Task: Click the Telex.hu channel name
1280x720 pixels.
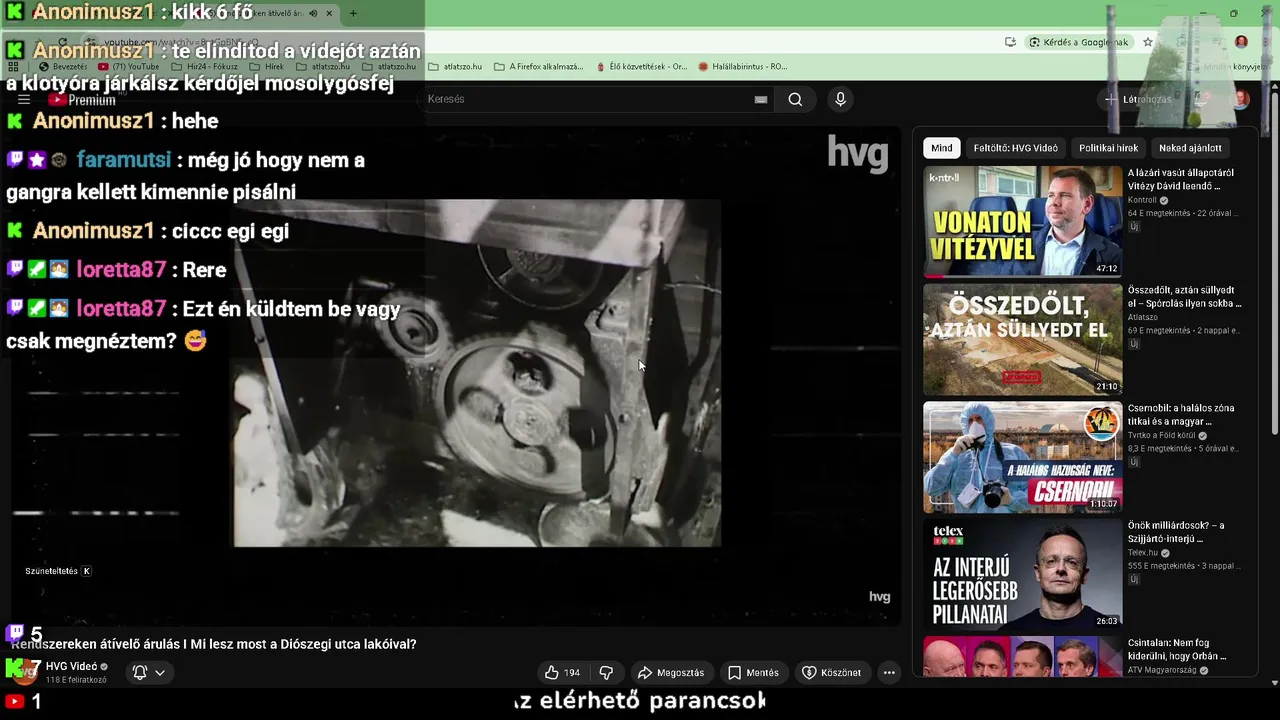Action: pos(1143,552)
